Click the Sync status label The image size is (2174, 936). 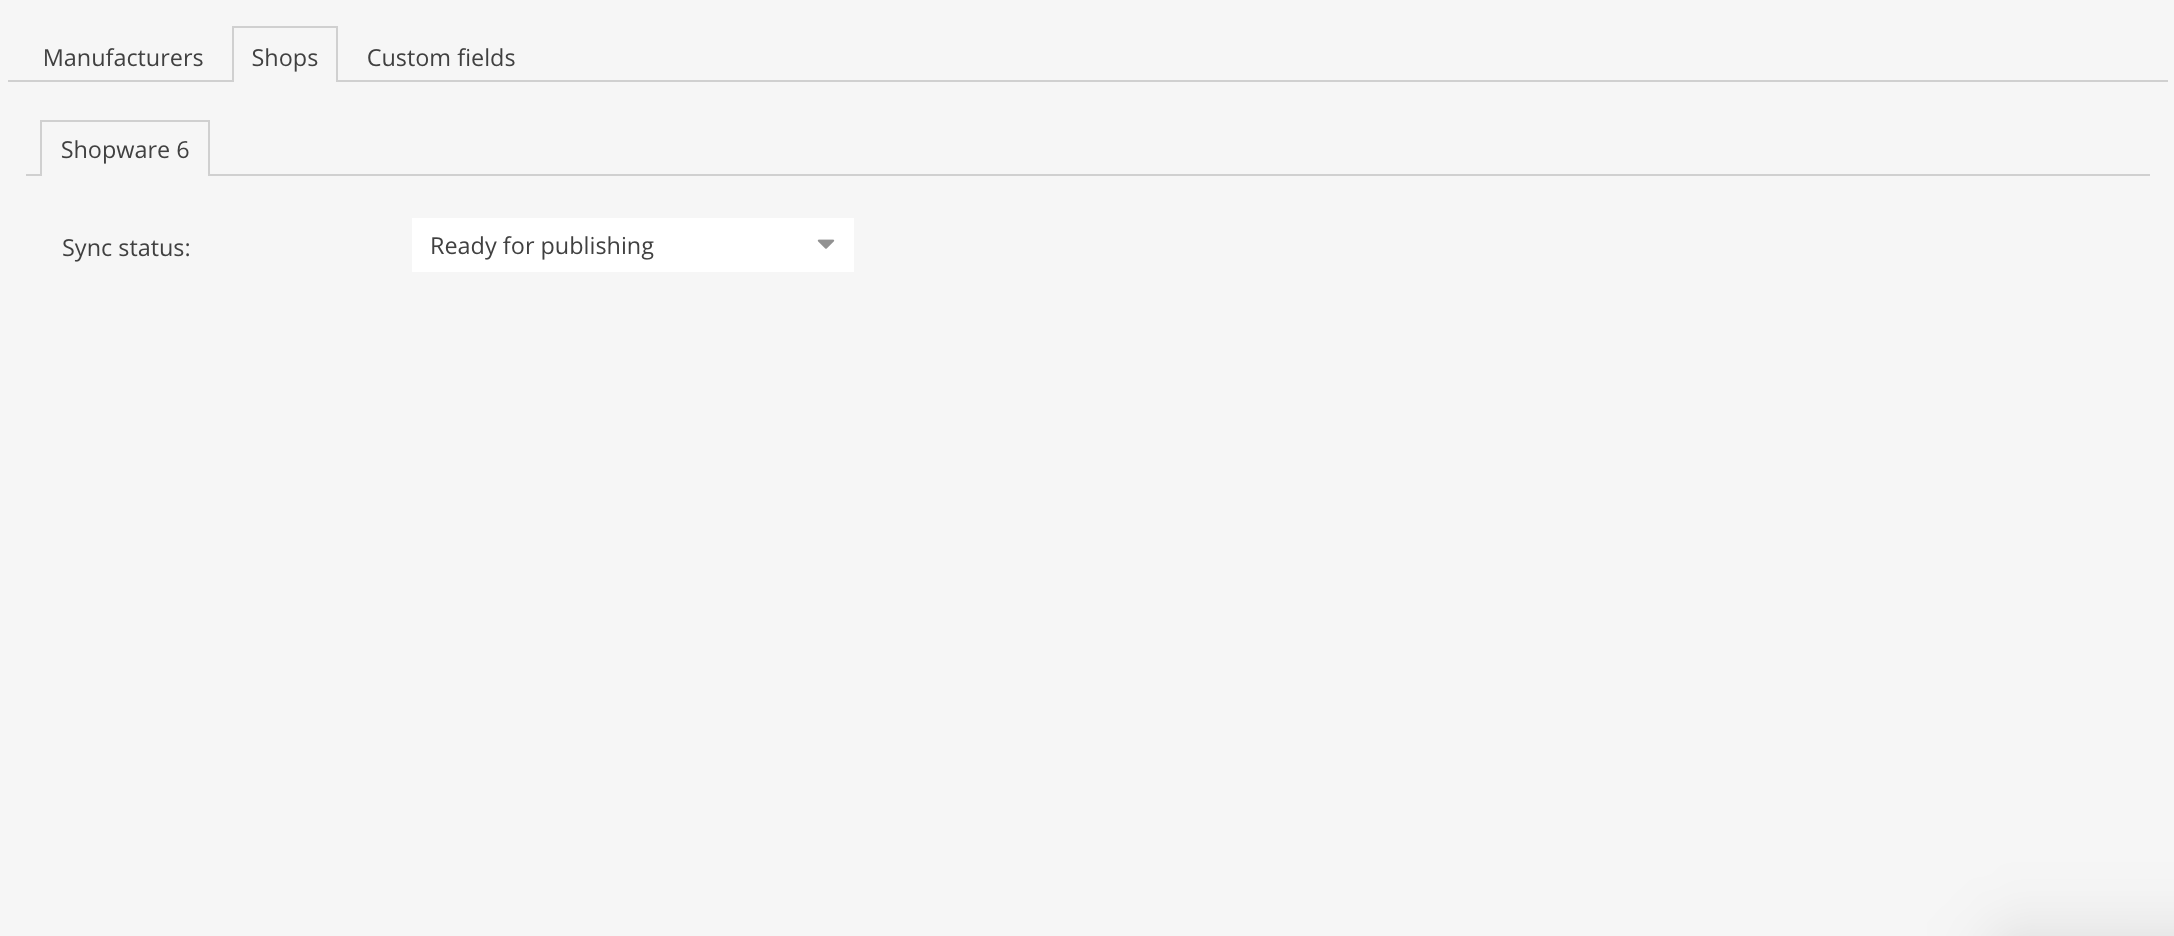[126, 248]
